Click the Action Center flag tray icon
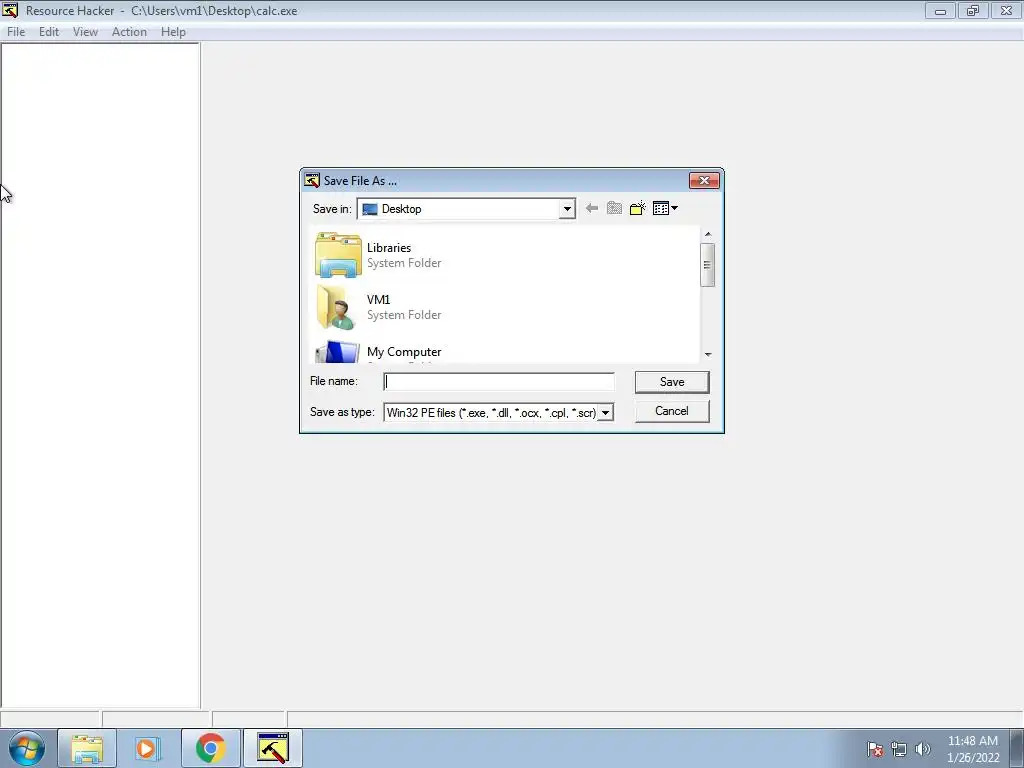 [875, 749]
